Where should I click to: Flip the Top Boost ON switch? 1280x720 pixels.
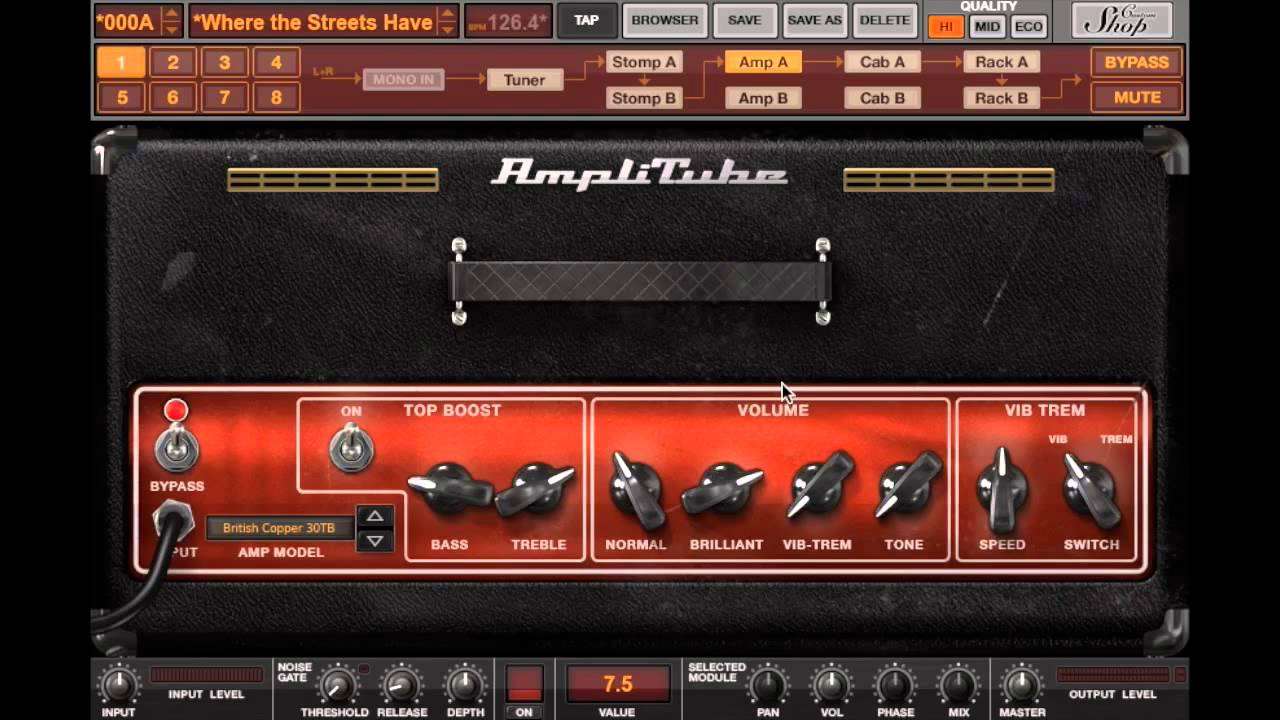point(351,447)
